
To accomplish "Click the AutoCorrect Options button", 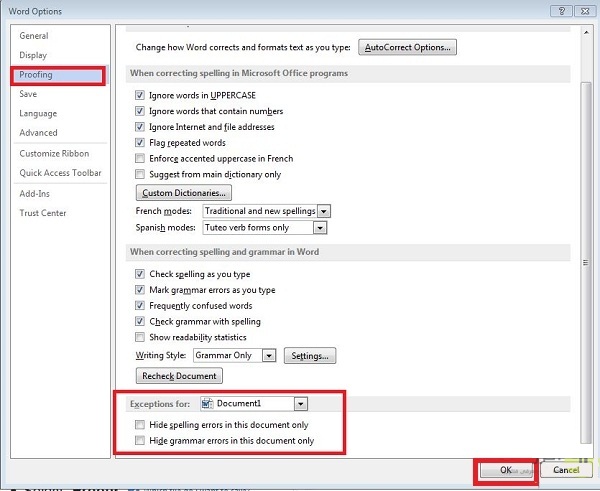I will tap(408, 47).
